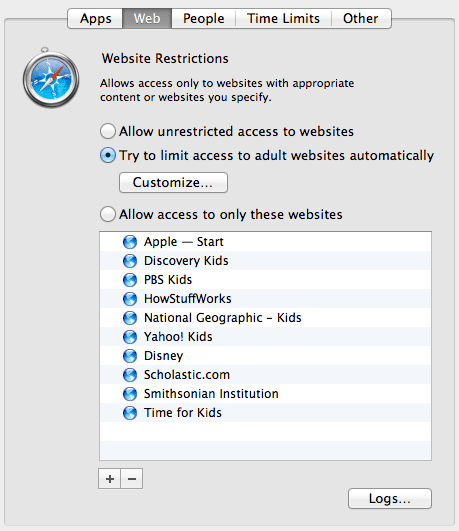Select Time for Kids website entry
Screen dimensions: 459x531
point(265,412)
